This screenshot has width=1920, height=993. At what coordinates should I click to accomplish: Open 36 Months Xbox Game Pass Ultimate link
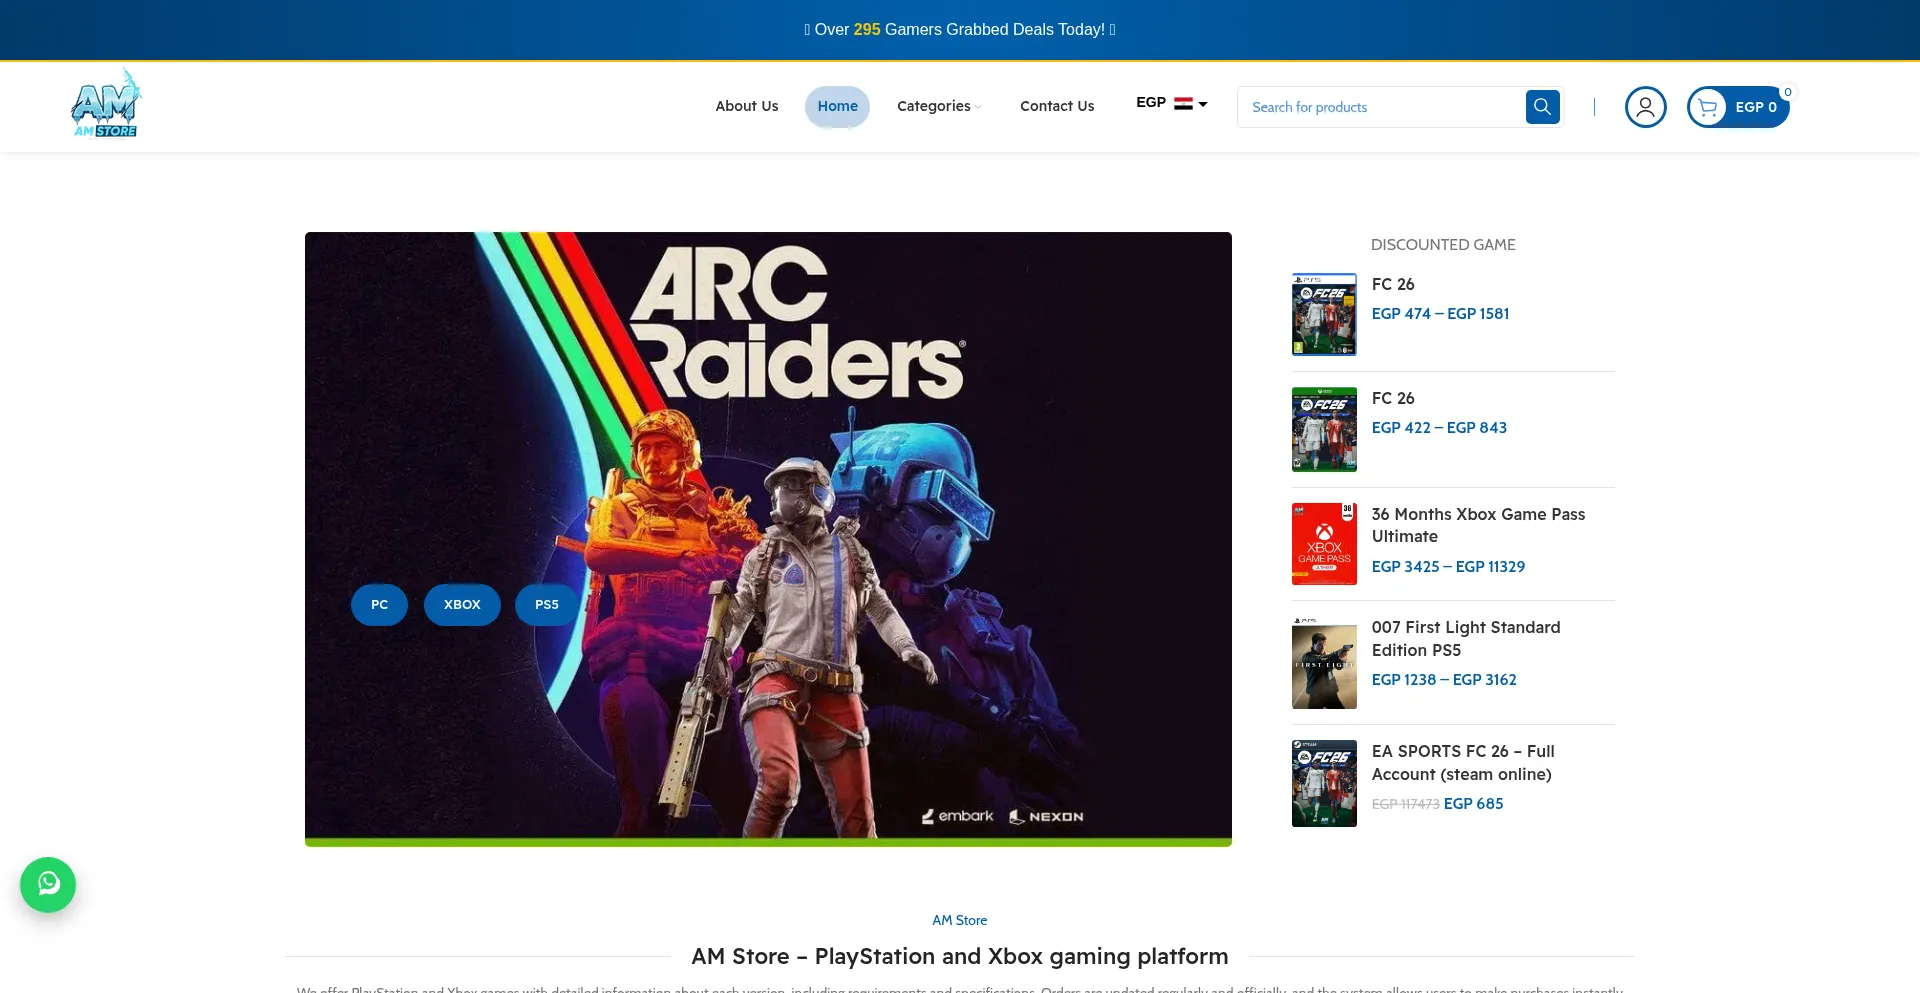coord(1478,526)
